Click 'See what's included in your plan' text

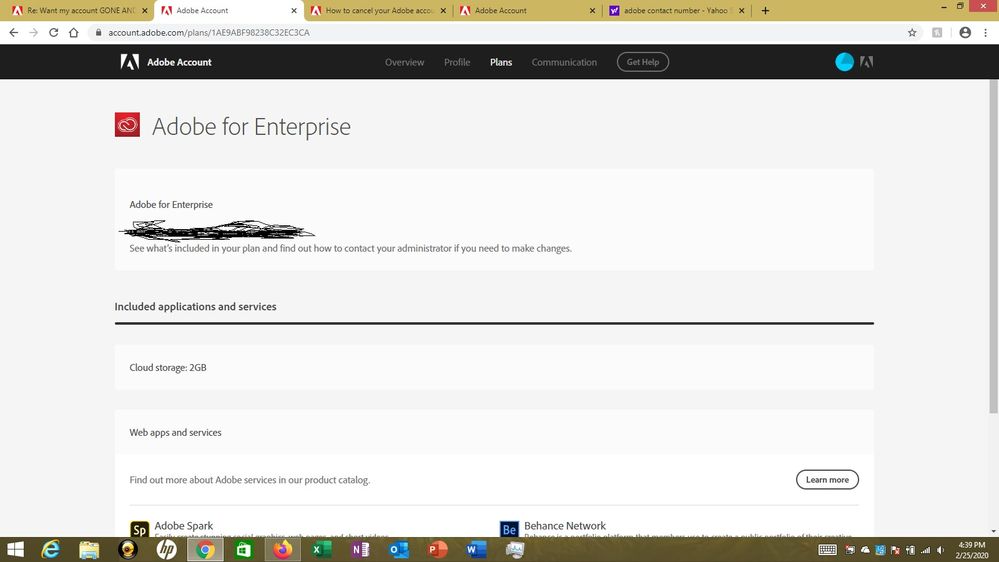pyautogui.click(x=350, y=249)
